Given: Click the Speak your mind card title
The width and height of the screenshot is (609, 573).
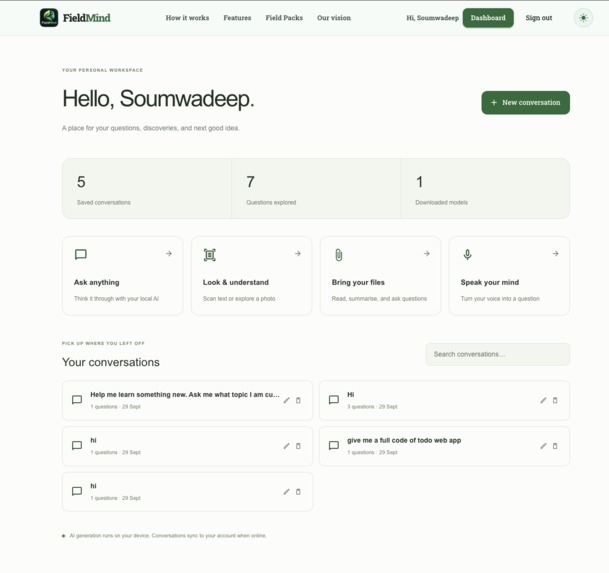Looking at the screenshot, I should pos(490,282).
